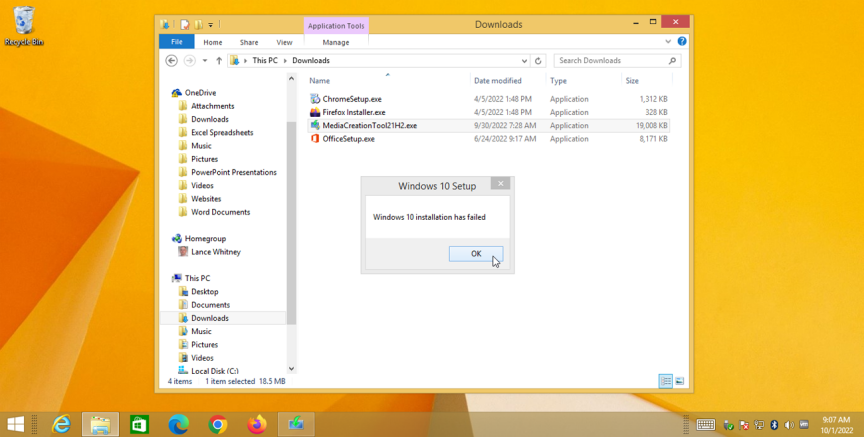Open the Recycle Bin desktop icon

[24, 26]
